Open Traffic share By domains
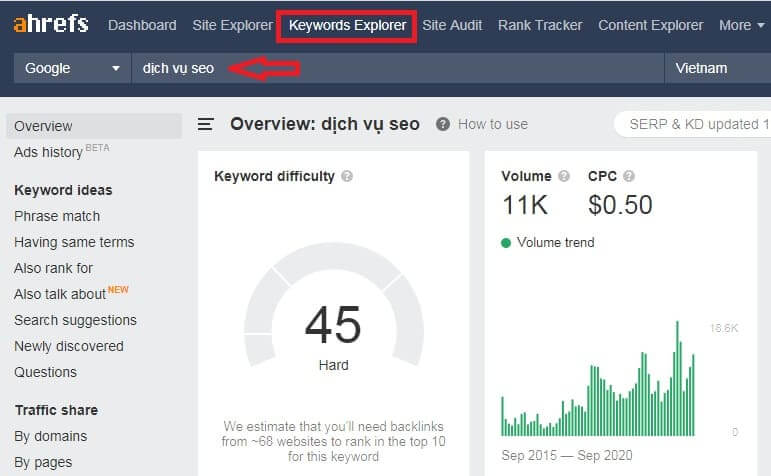This screenshot has height=476, width=771. 51,436
